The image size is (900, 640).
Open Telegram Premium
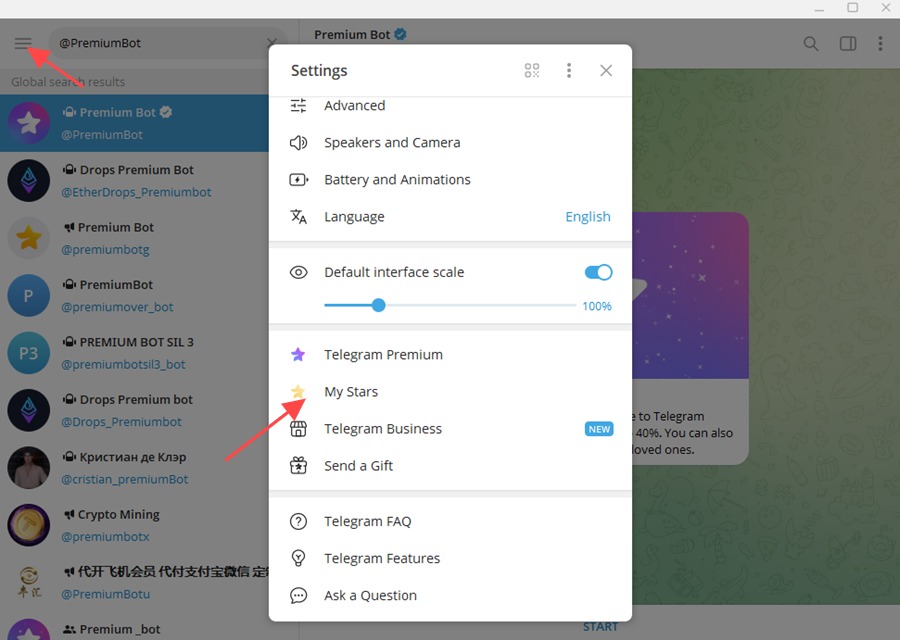(450, 355)
